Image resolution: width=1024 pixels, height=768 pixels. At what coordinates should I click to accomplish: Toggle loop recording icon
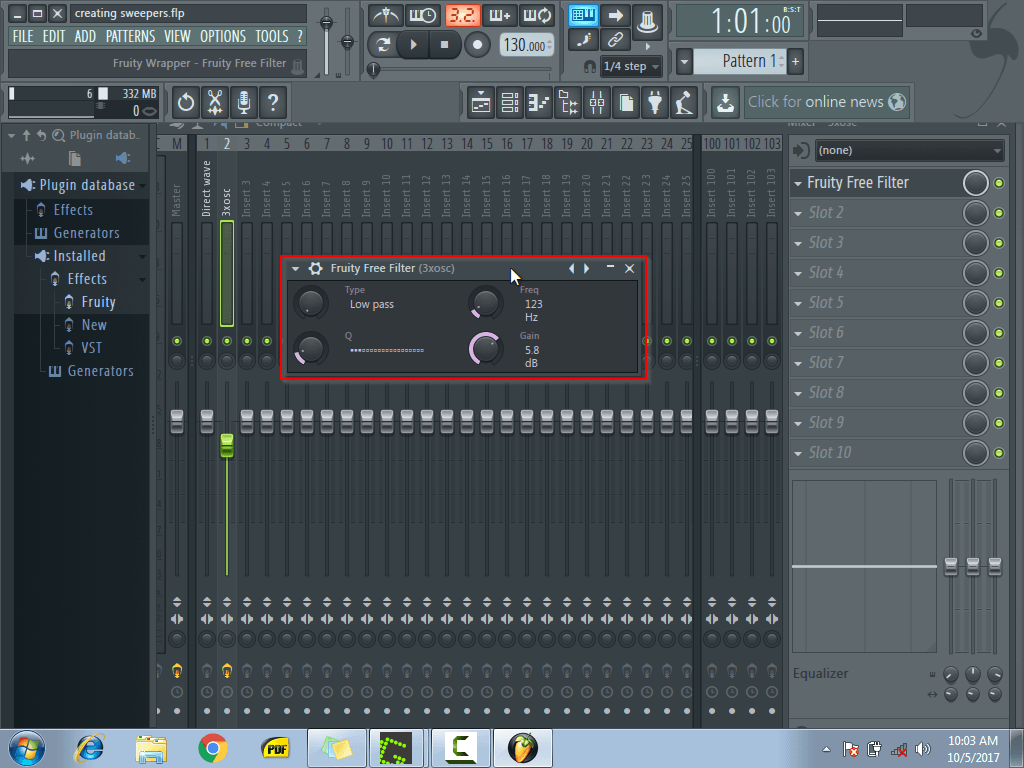(537, 15)
